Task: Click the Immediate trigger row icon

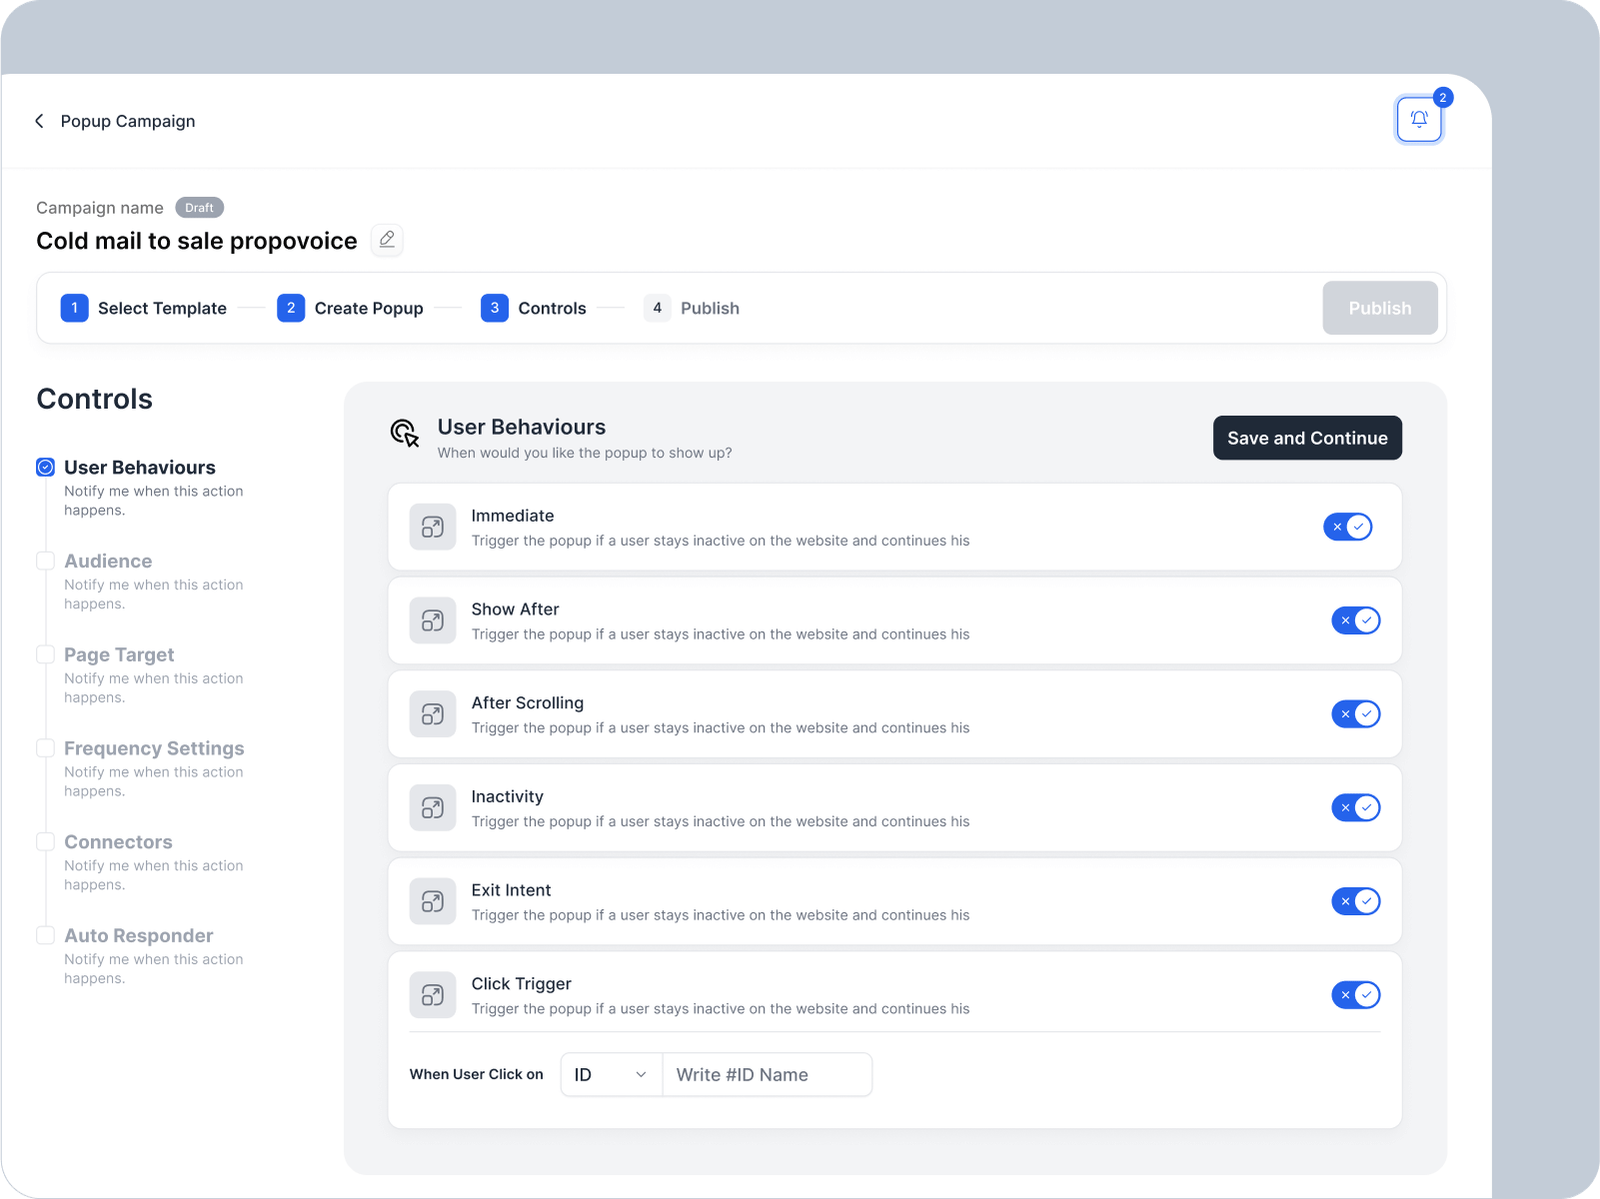Action: pos(432,527)
